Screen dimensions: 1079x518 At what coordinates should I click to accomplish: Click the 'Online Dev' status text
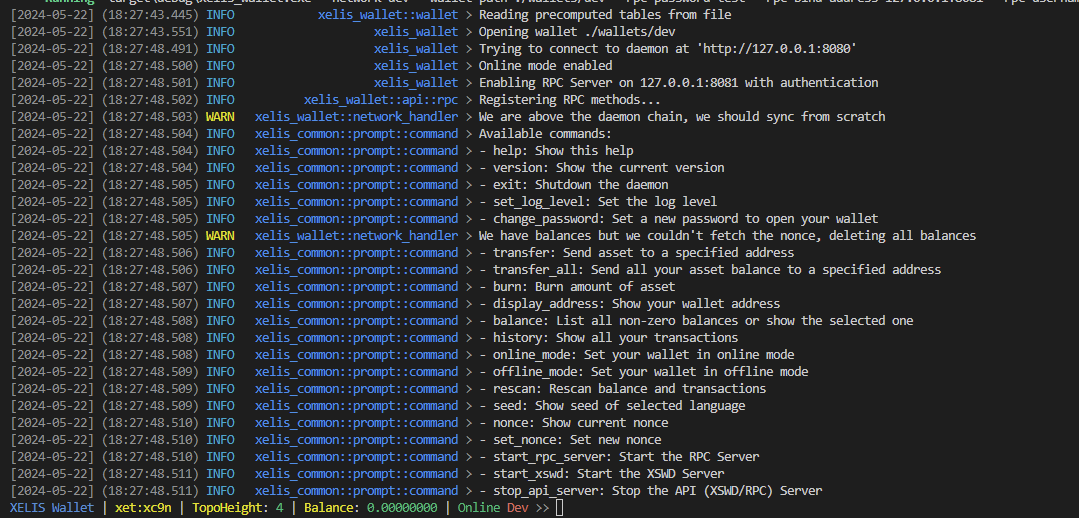tap(493, 508)
